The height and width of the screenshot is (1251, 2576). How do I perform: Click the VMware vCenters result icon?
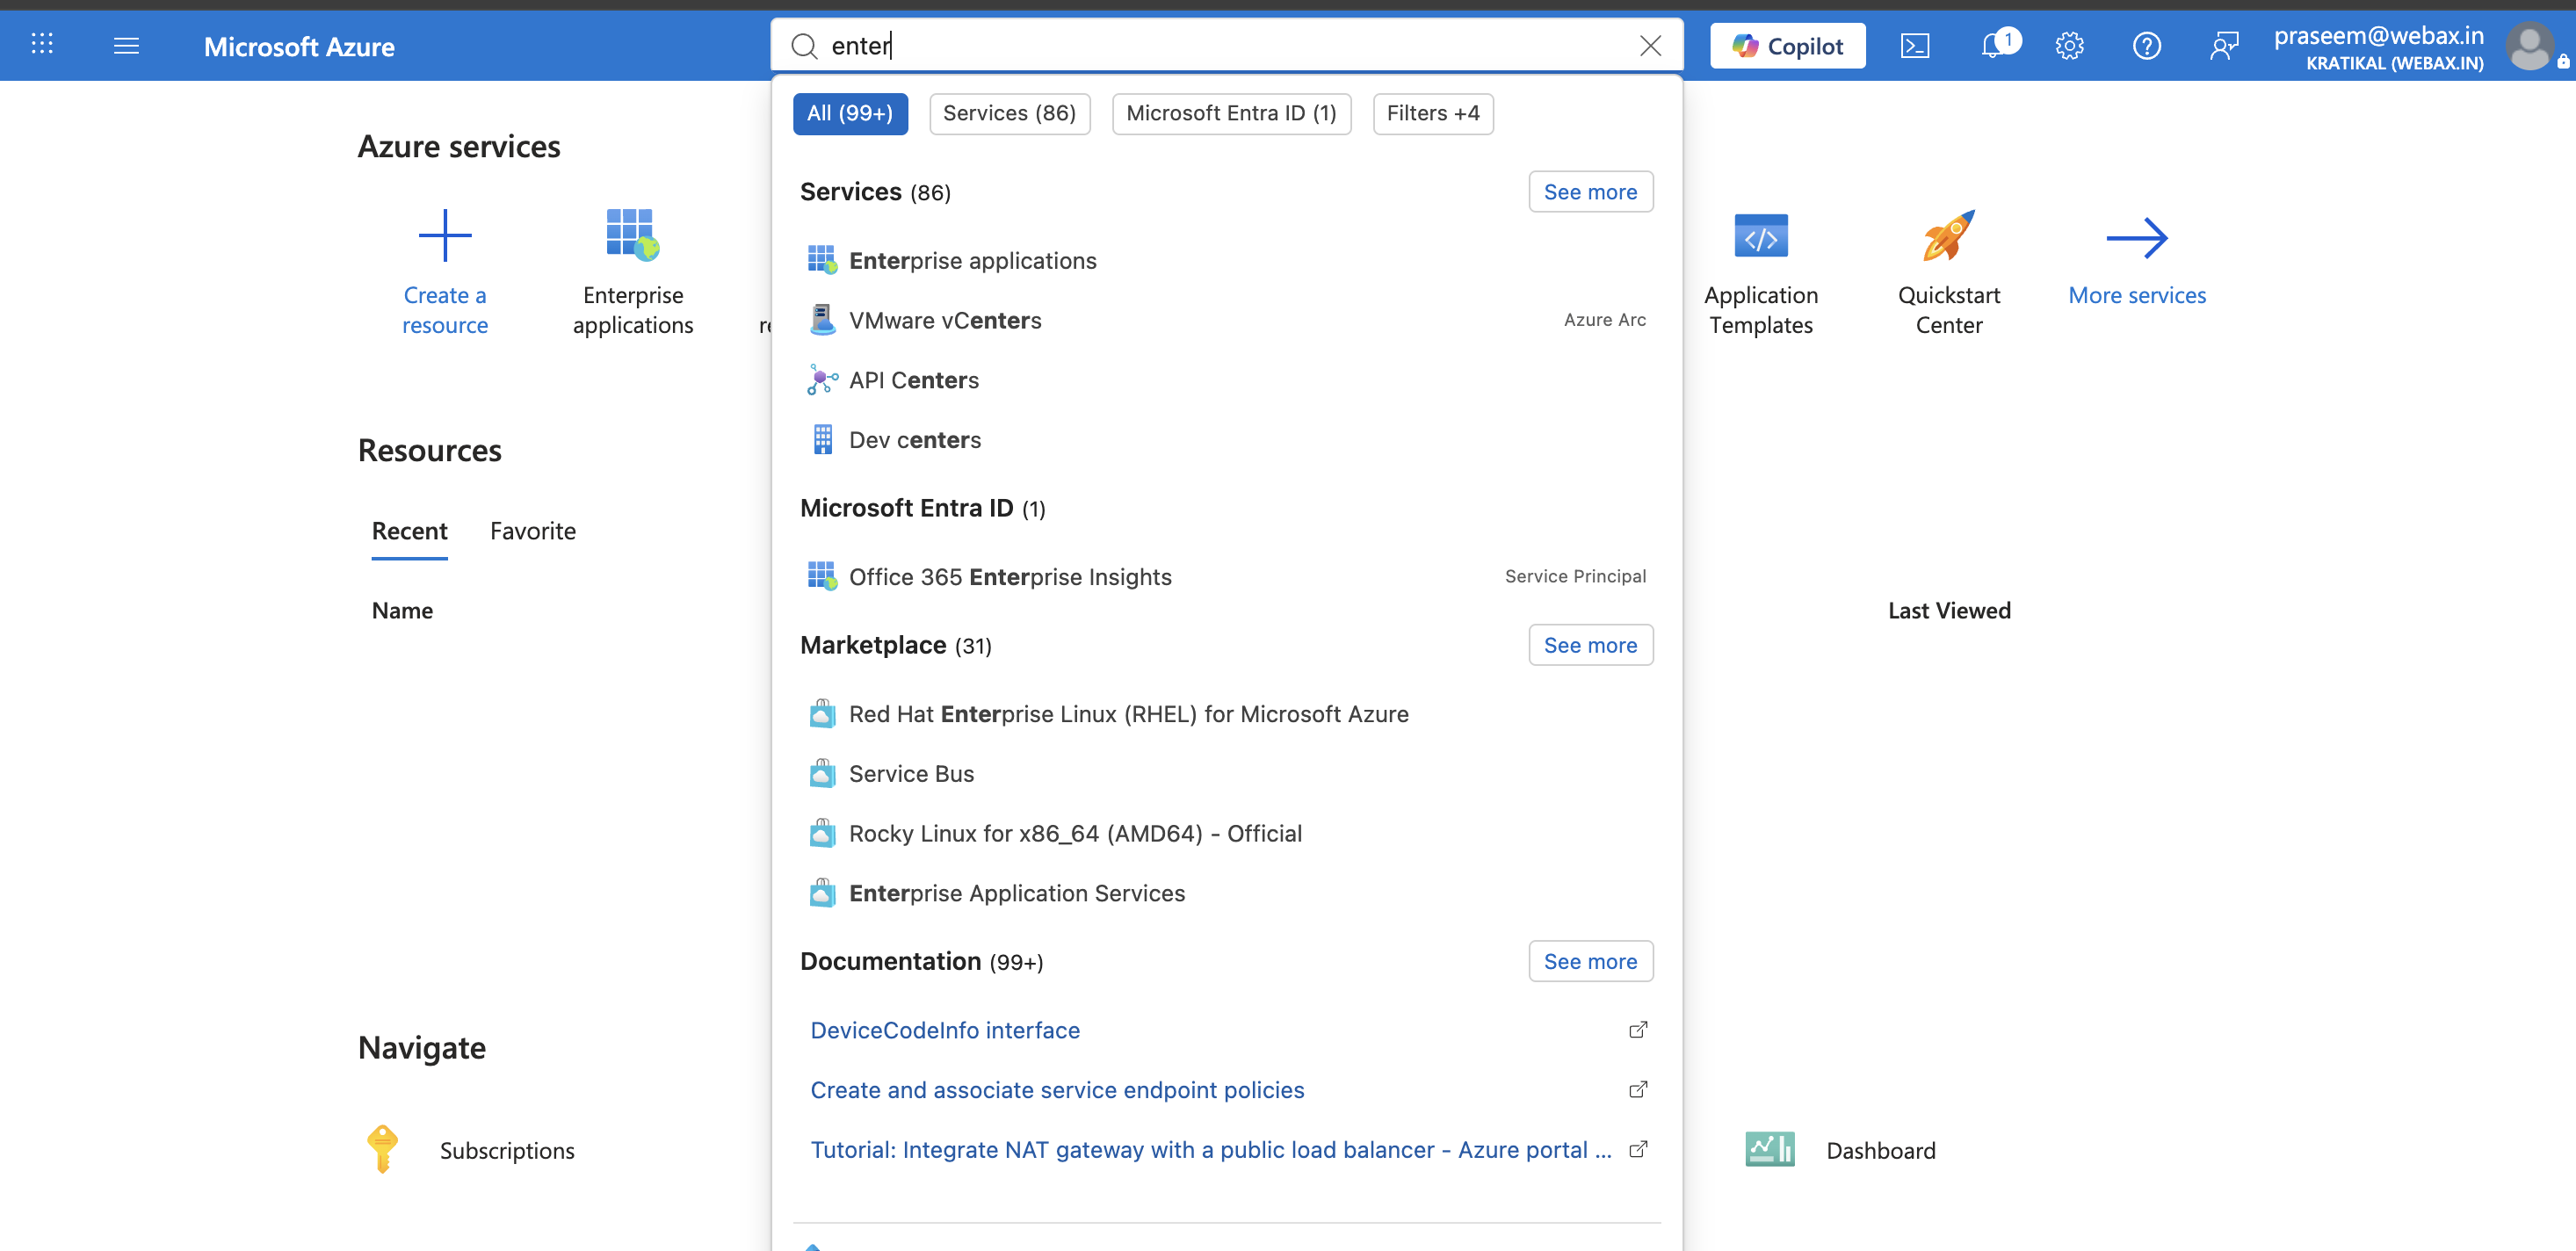[822, 320]
